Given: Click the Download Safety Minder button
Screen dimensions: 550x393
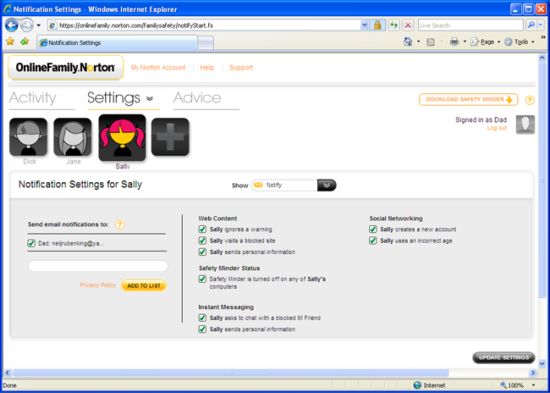Looking at the screenshot, I should pos(468,100).
